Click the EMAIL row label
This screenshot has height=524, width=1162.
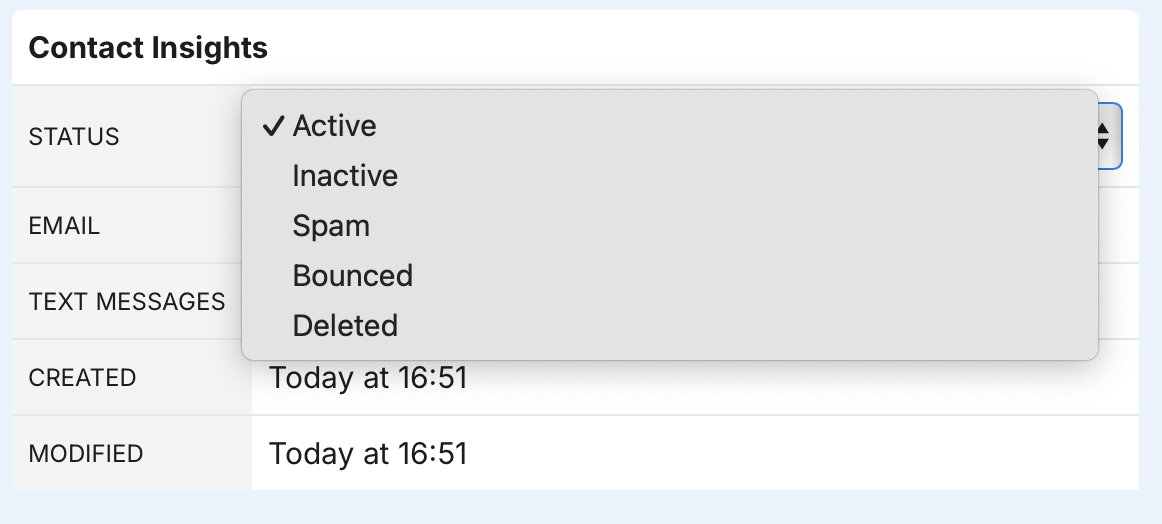[x=64, y=226]
